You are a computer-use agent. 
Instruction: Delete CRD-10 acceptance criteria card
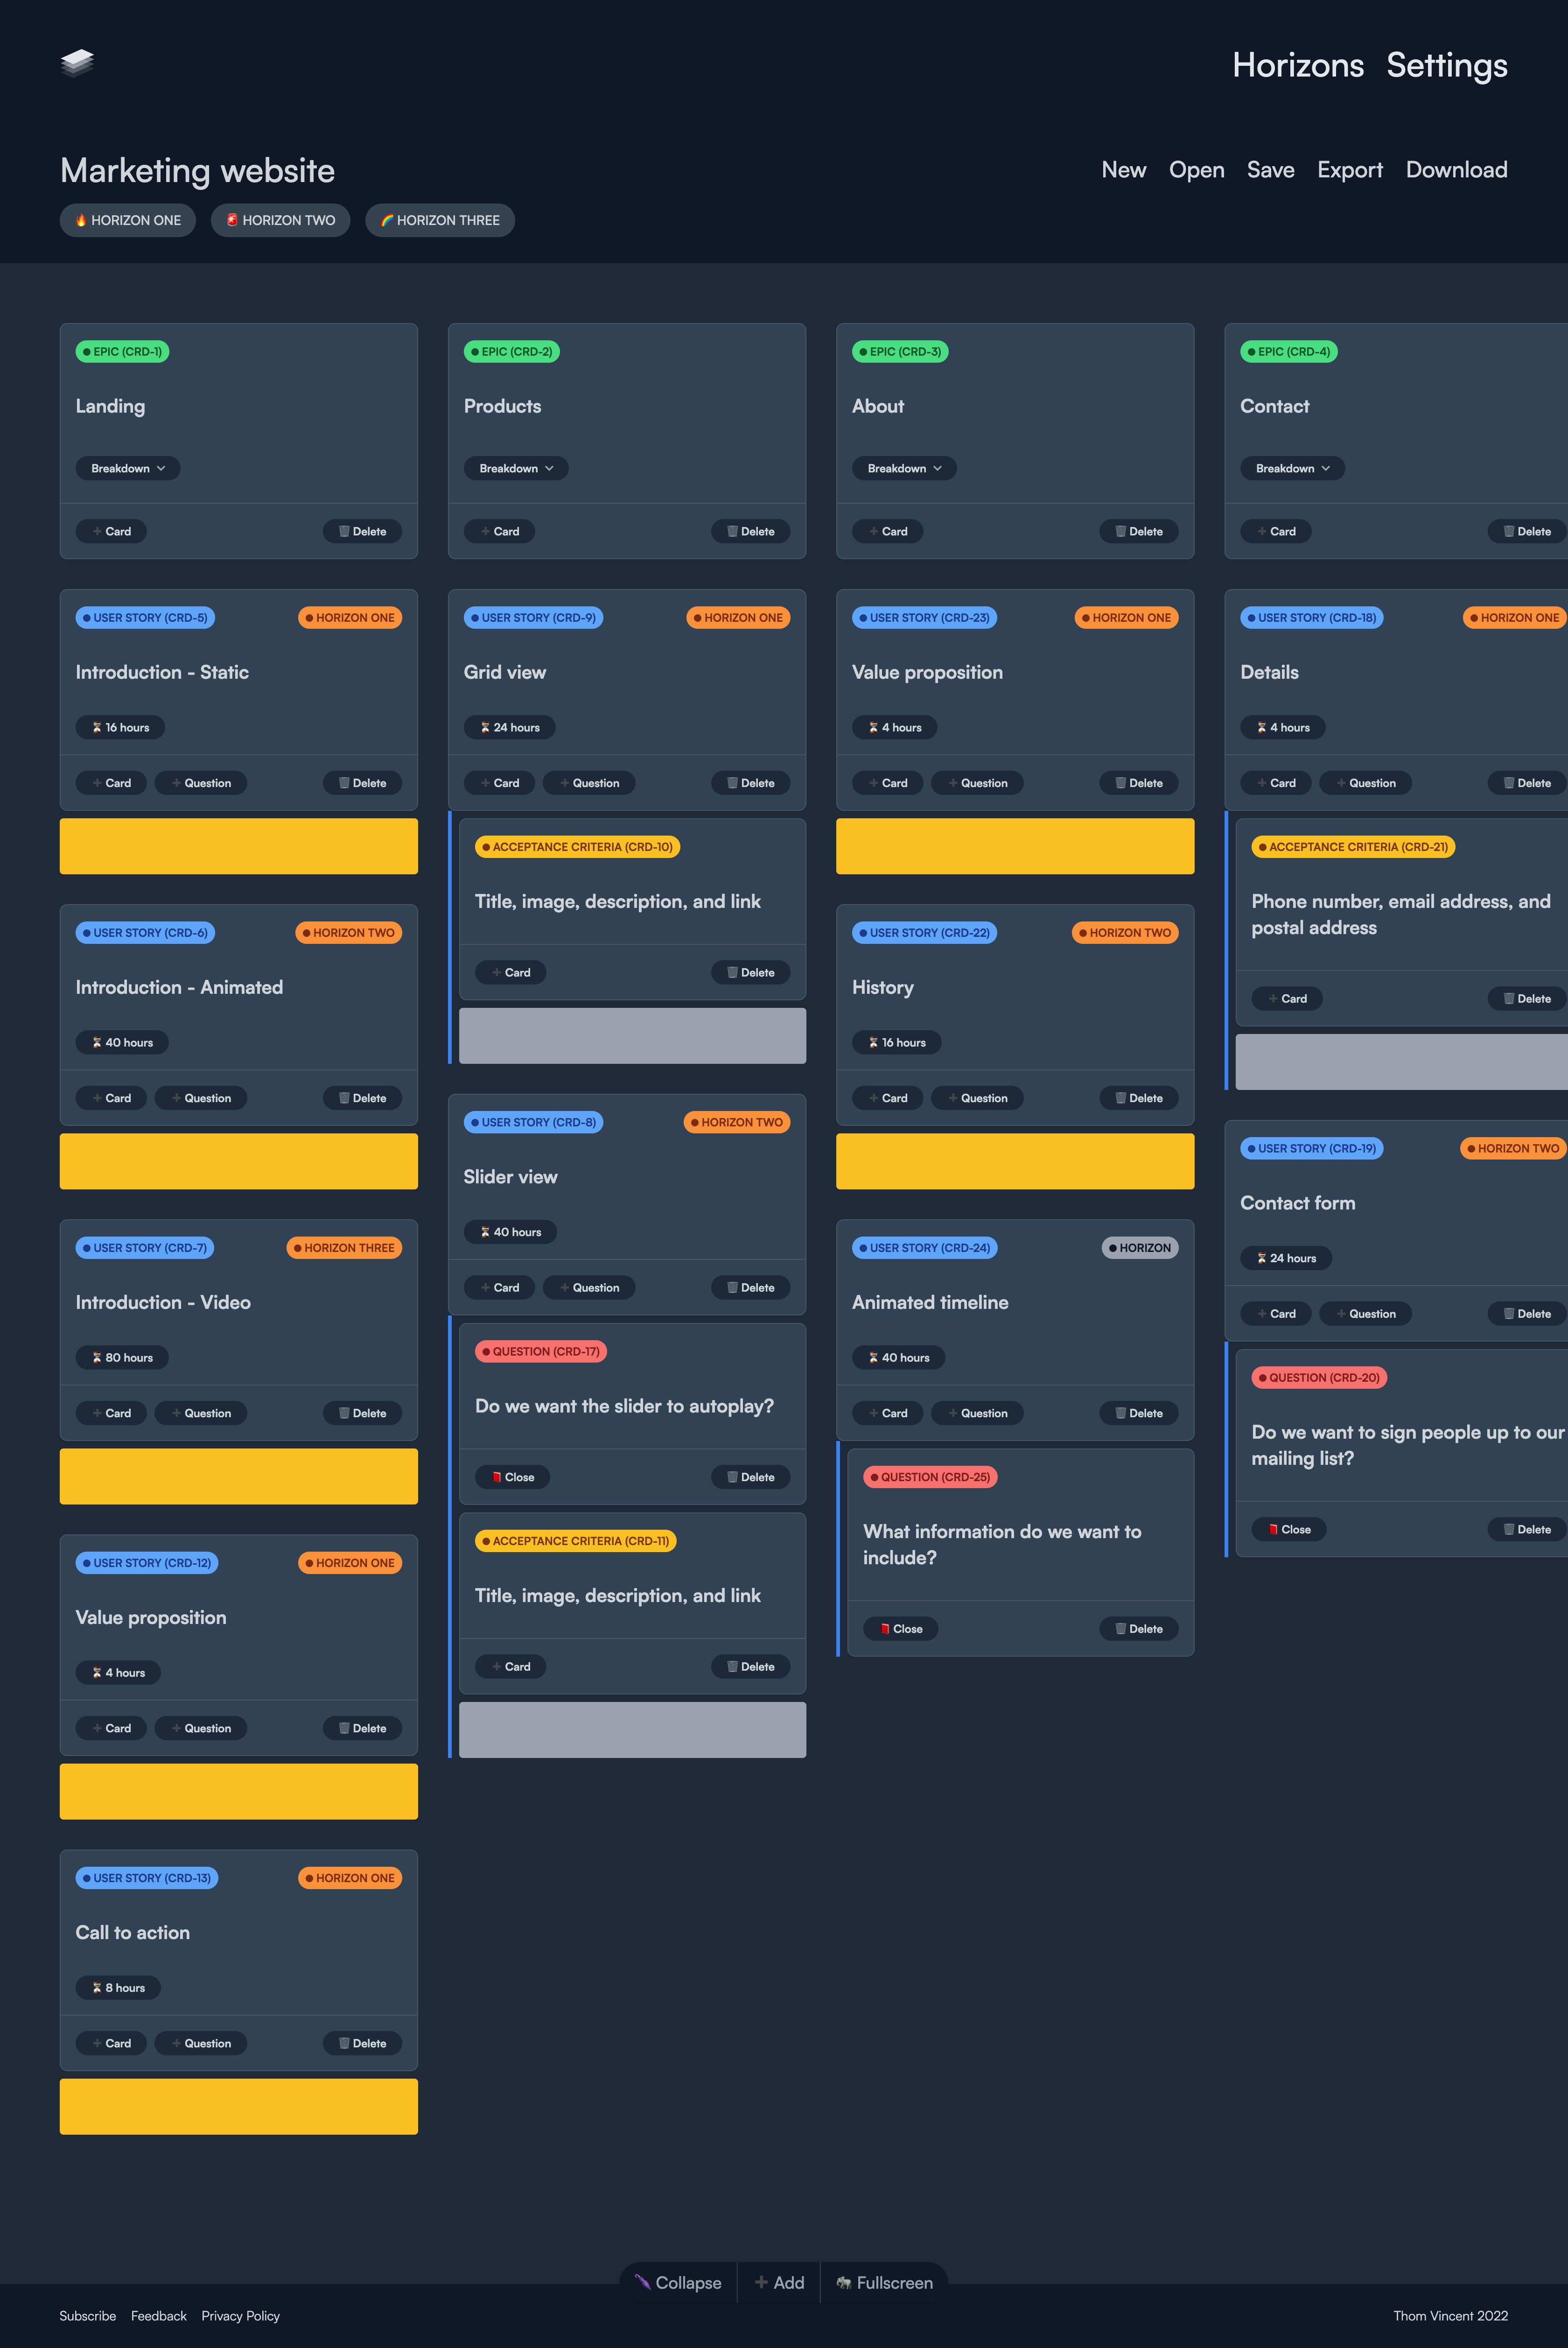(x=750, y=972)
